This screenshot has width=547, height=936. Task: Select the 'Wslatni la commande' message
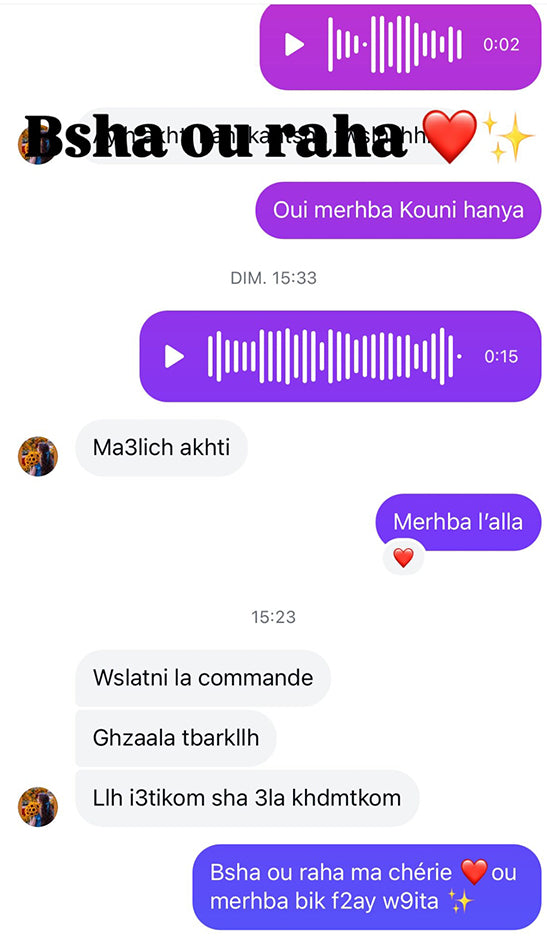(203, 678)
